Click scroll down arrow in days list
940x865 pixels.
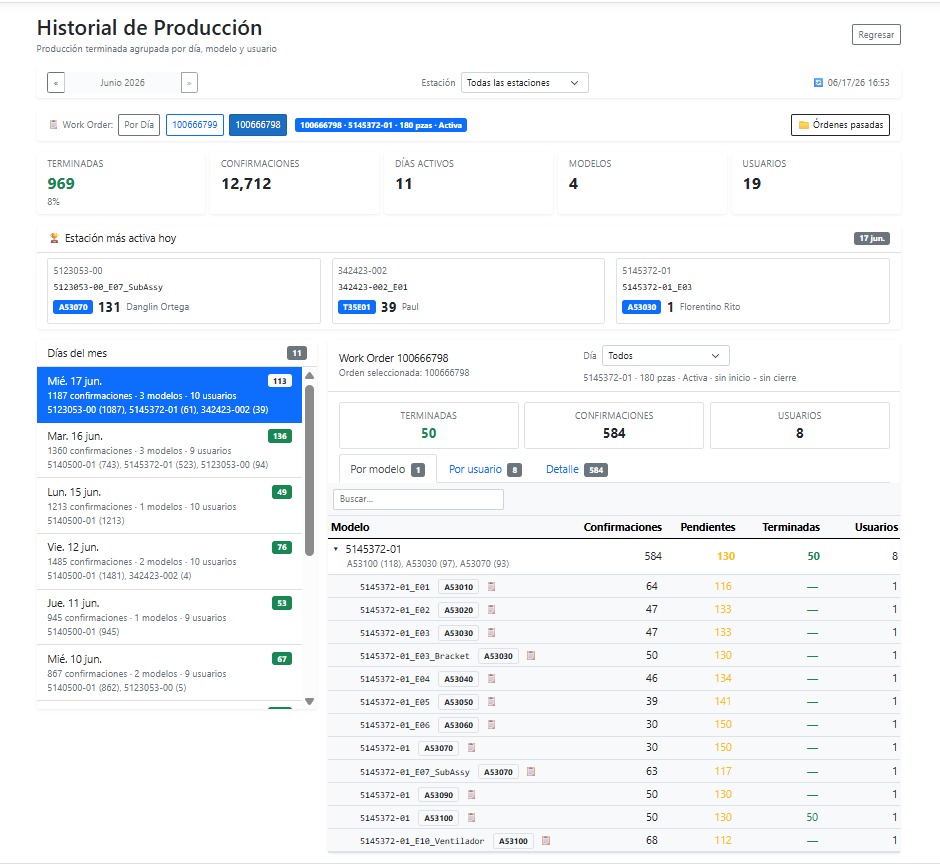pyautogui.click(x=309, y=701)
